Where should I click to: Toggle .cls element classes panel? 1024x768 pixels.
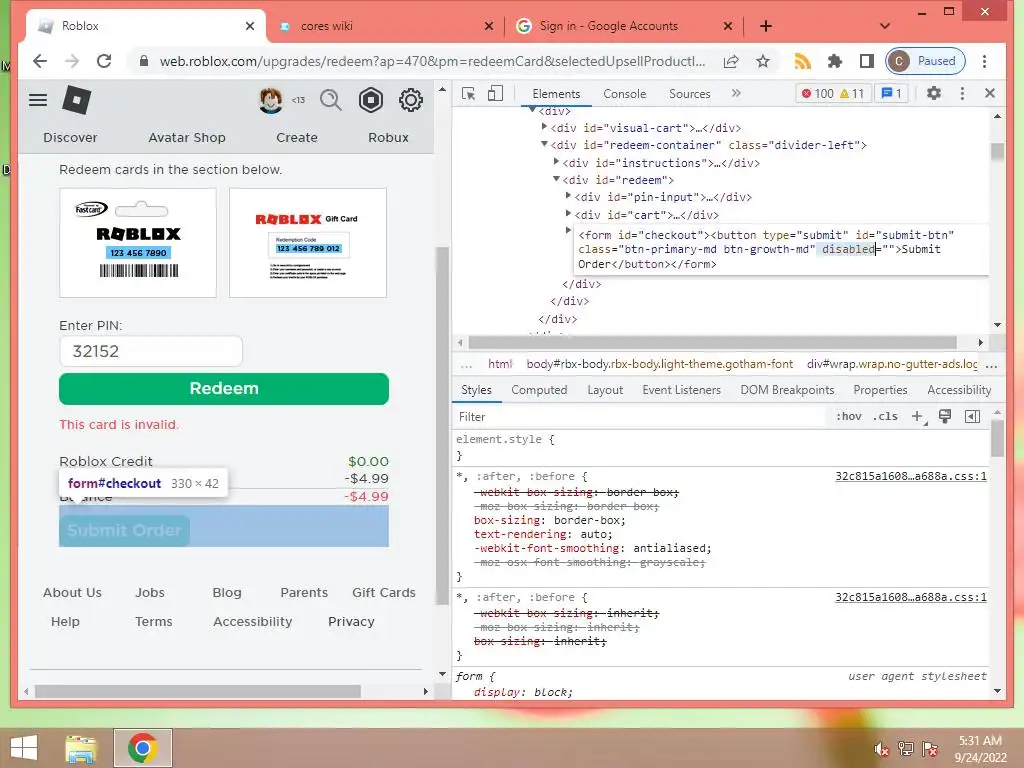click(x=886, y=417)
